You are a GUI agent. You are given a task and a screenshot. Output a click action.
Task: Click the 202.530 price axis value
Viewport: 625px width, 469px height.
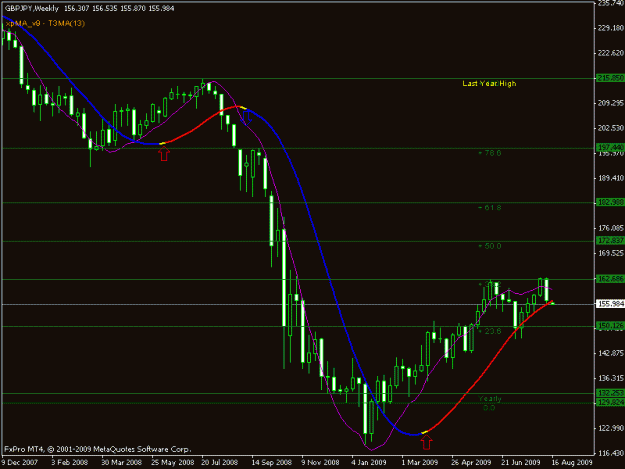pyautogui.click(x=611, y=128)
